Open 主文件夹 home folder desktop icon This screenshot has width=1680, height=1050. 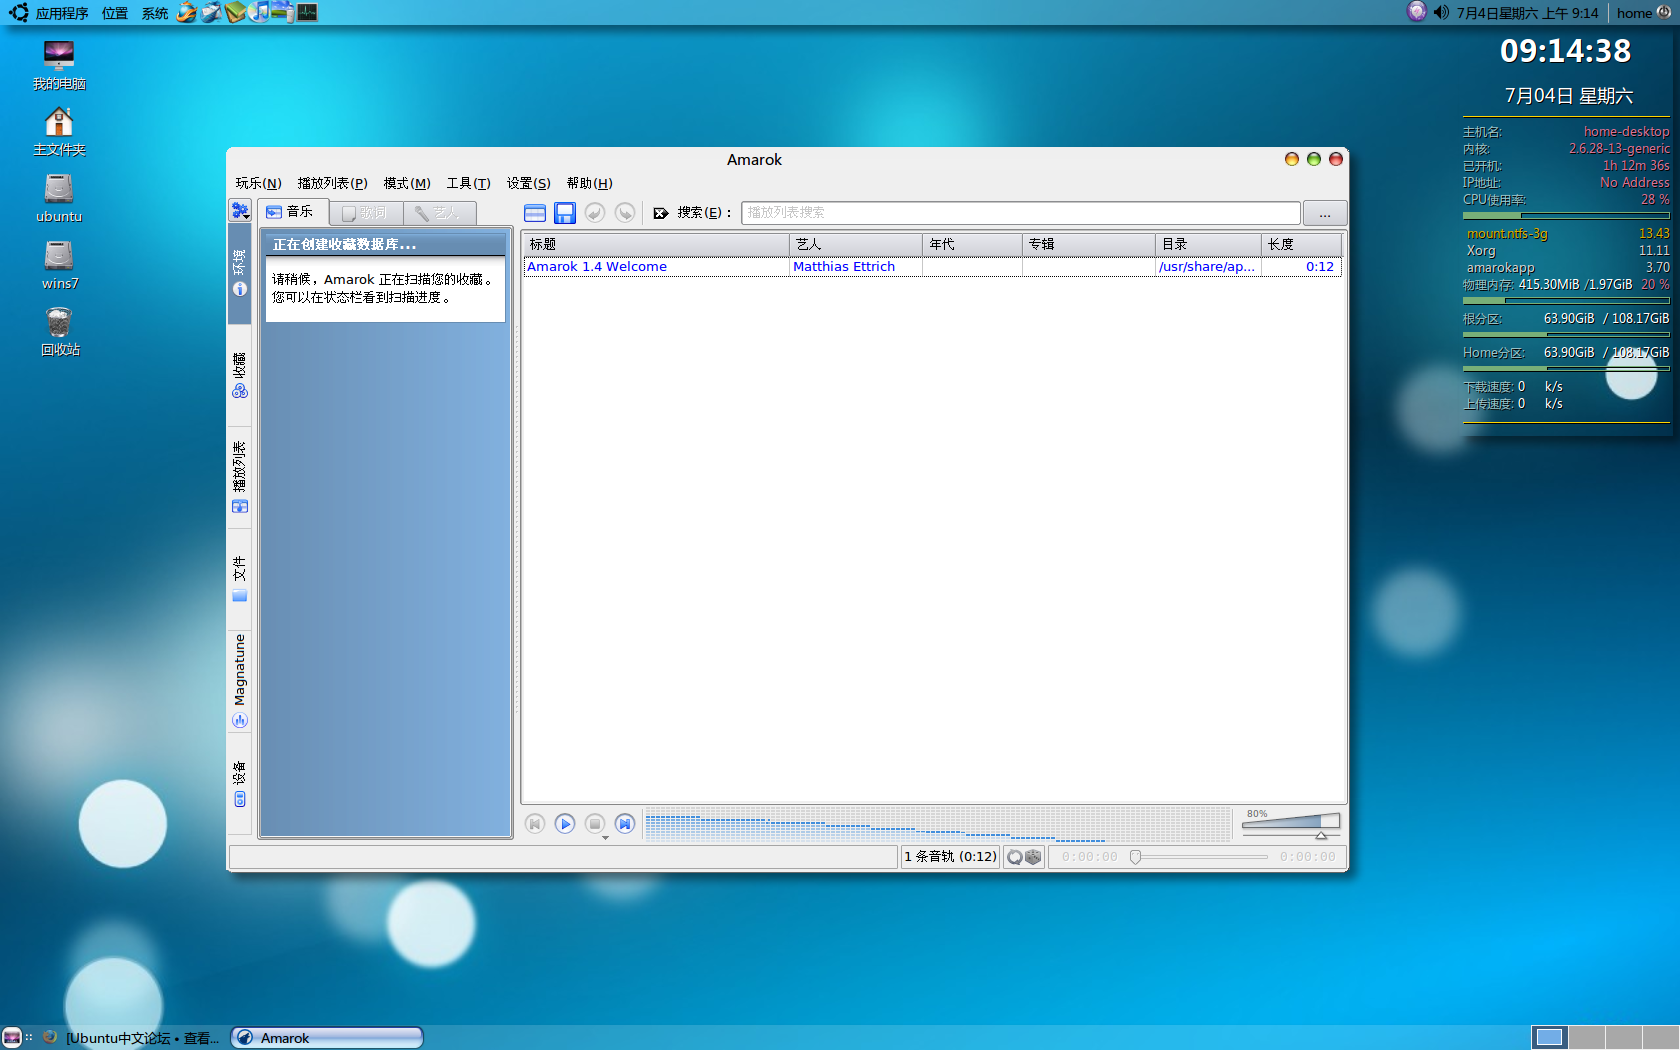click(x=59, y=132)
